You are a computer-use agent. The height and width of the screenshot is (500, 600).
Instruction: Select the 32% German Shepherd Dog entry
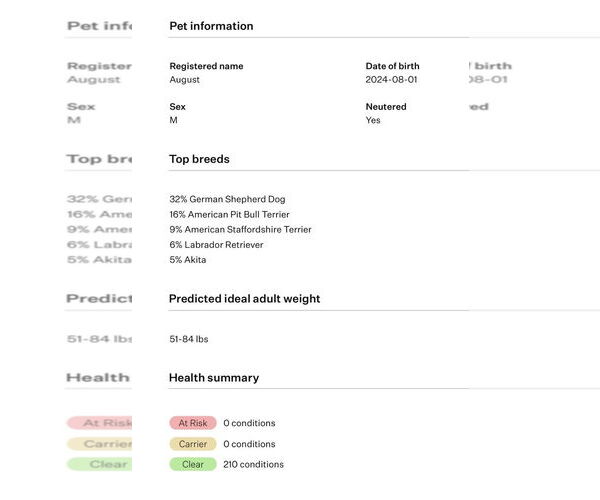tap(227, 200)
